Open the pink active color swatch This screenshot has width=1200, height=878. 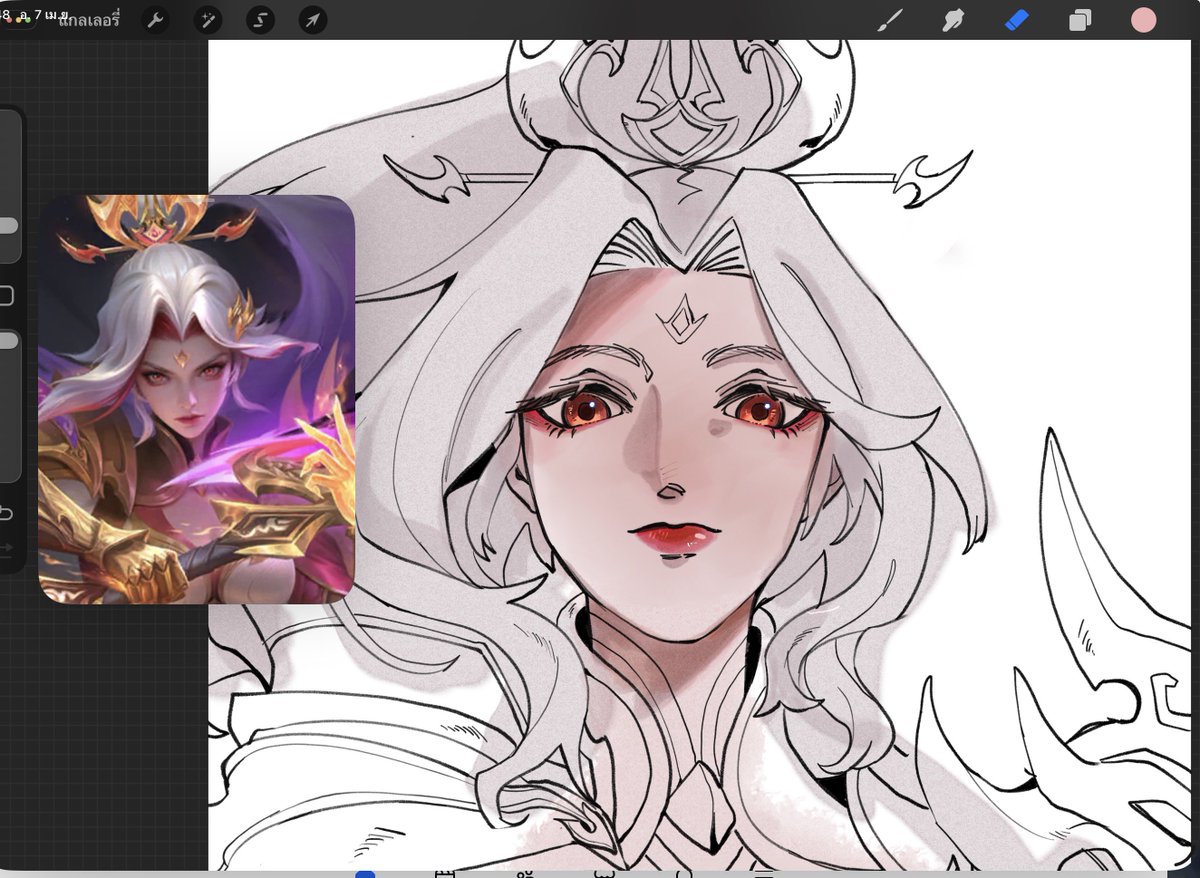click(x=1144, y=20)
